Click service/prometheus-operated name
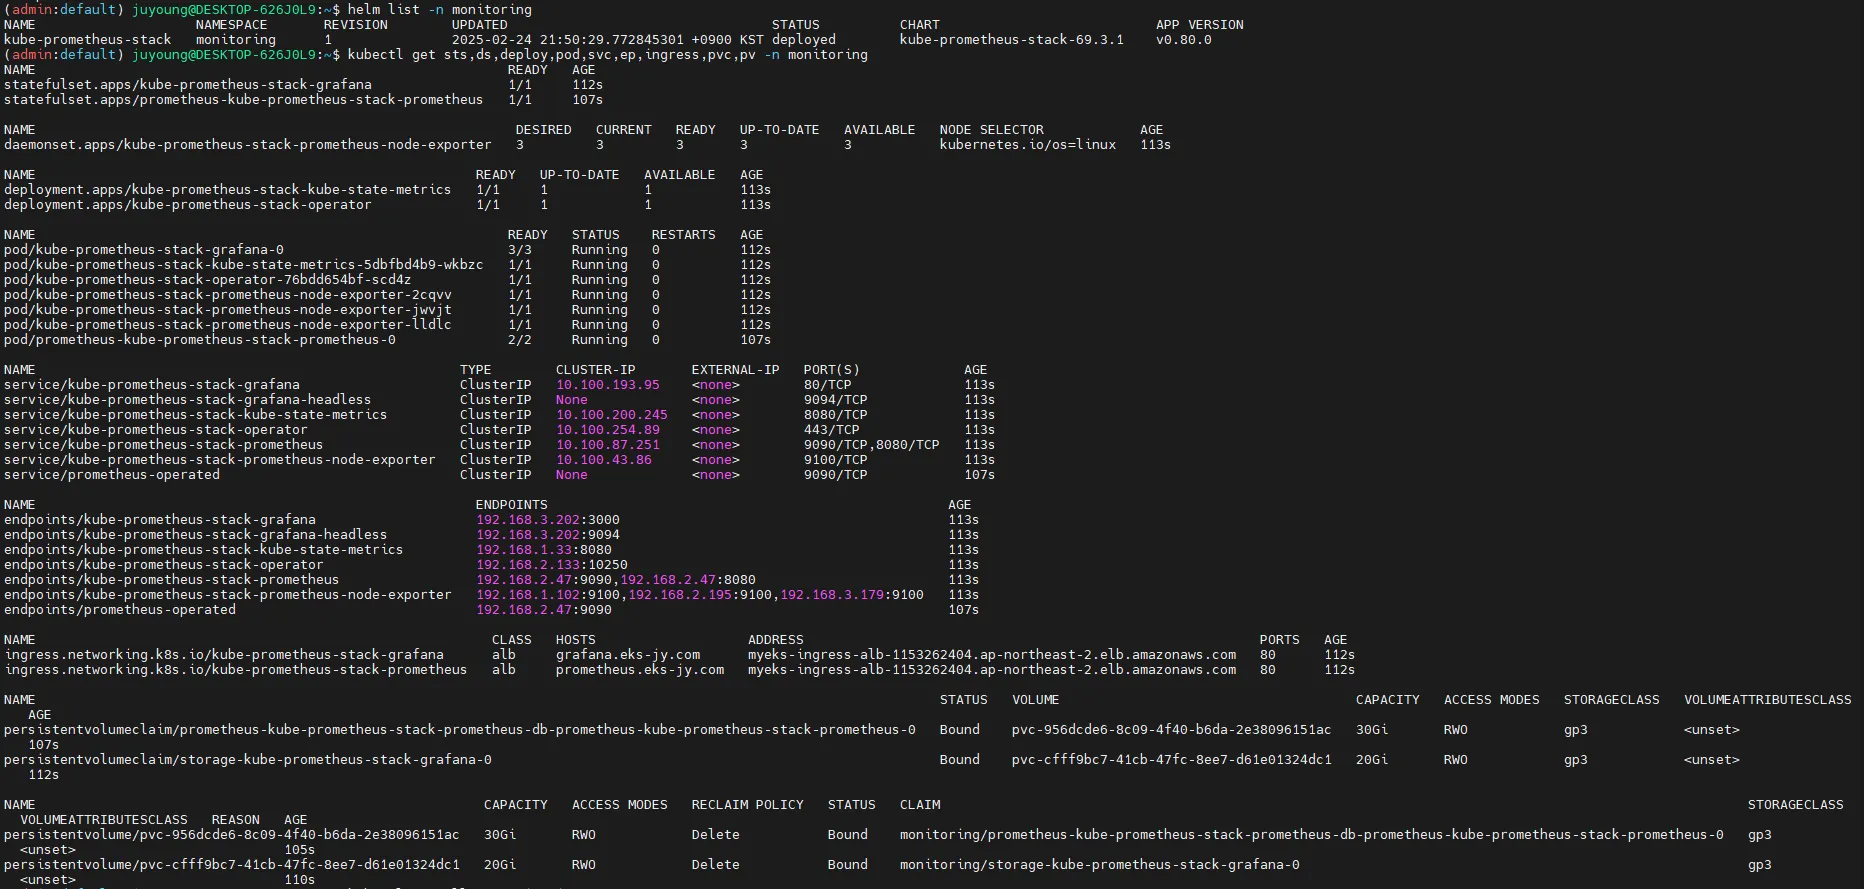Viewport: 1864px width, 889px height. point(112,475)
